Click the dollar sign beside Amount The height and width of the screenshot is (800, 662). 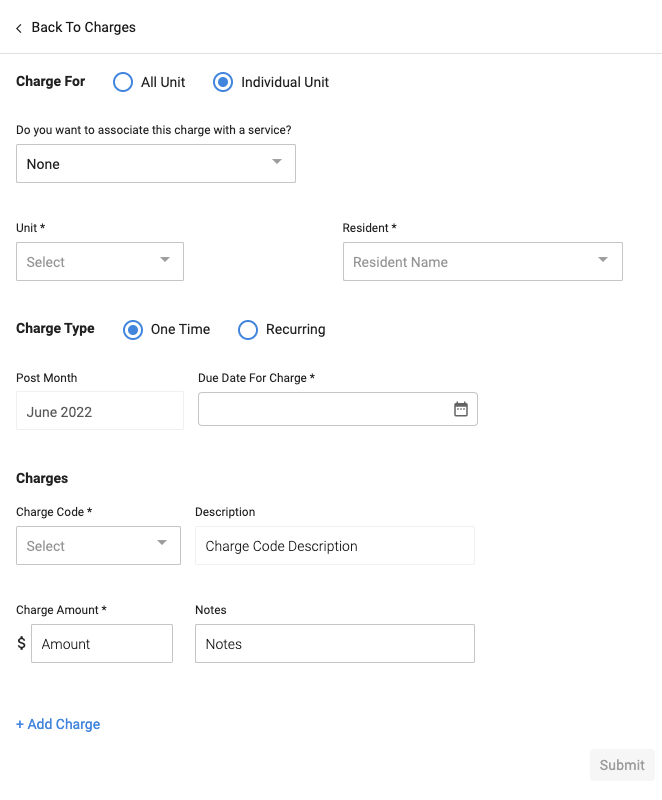[22, 644]
